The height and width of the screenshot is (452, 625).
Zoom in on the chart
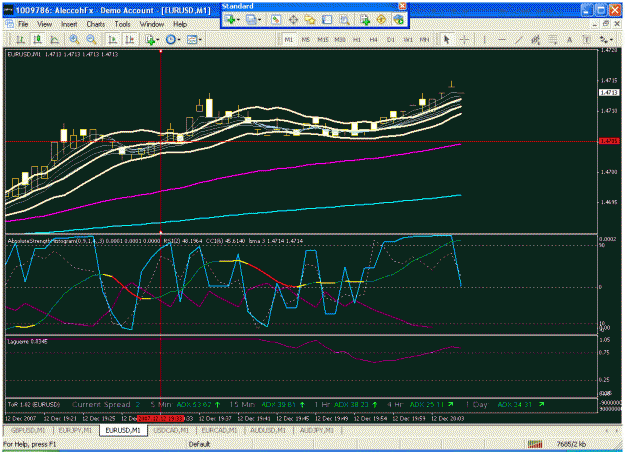pyautogui.click(x=74, y=39)
